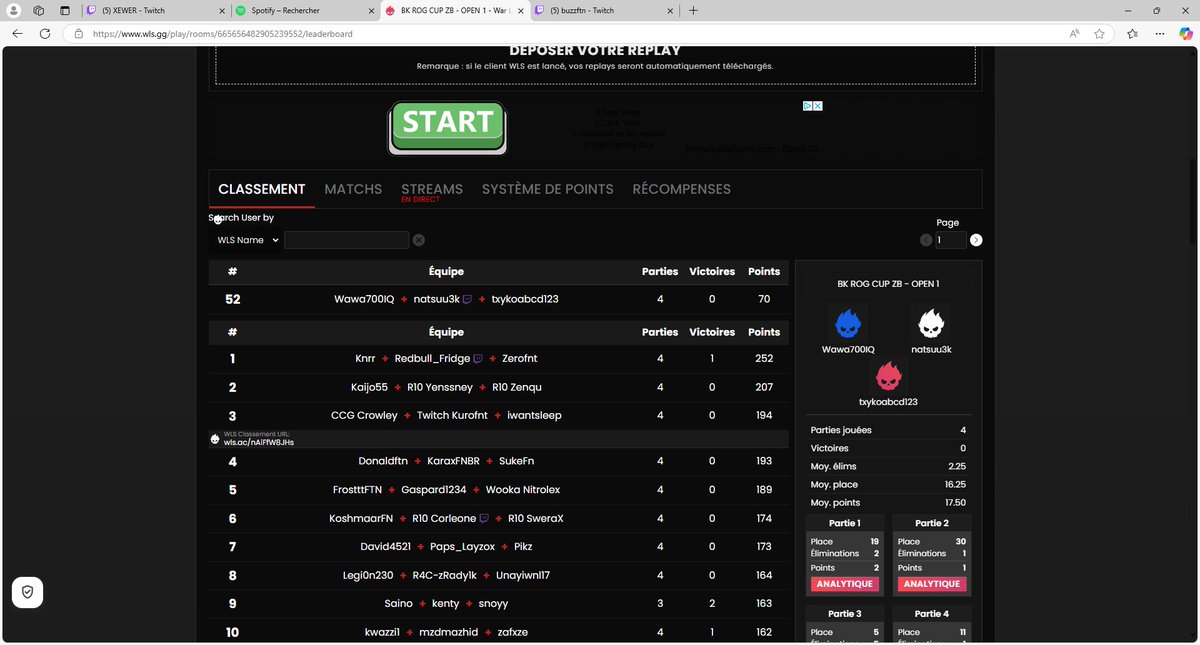Click the BK ROG CUP ZB - OPEN 1 panel title
Screen dimensions: 1200x645
(889, 284)
